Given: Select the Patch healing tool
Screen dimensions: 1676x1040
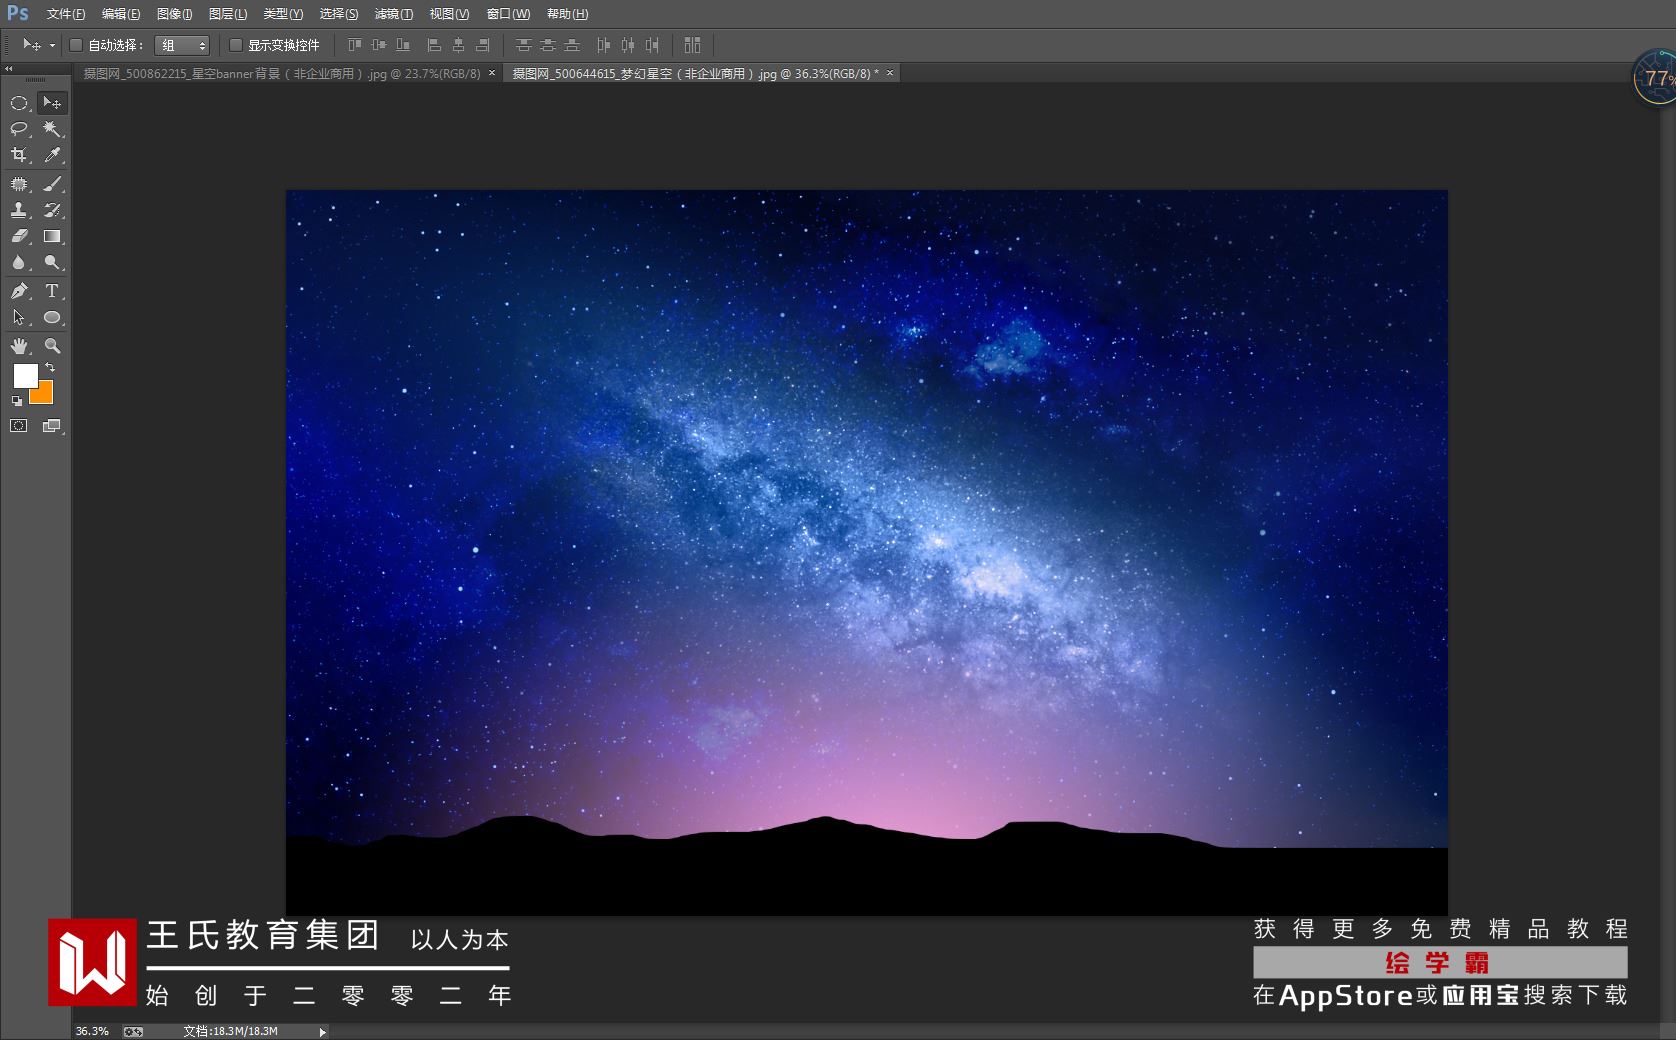Looking at the screenshot, I should point(19,184).
